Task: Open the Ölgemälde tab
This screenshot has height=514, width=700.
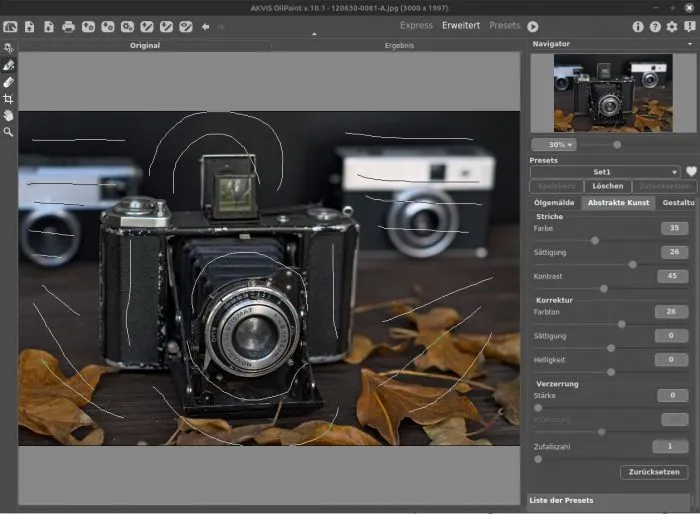Action: click(x=554, y=202)
